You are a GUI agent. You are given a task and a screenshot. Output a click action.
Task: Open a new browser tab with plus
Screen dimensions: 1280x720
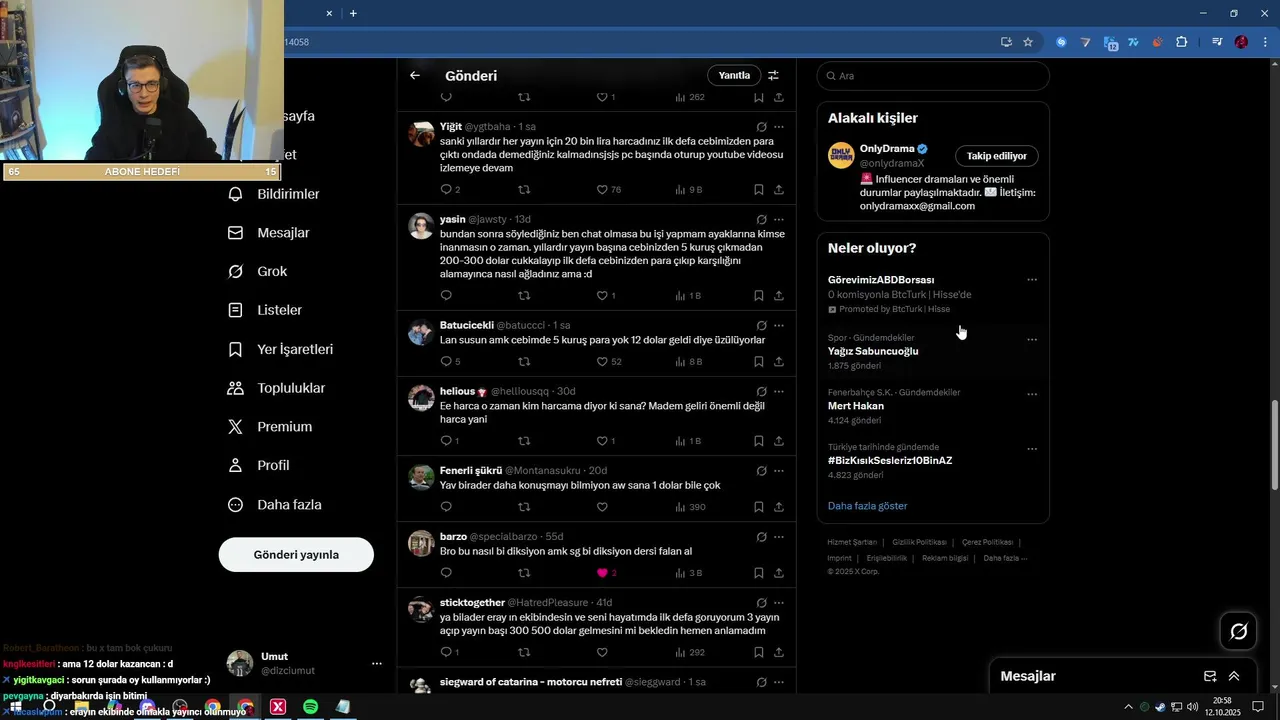click(x=353, y=13)
